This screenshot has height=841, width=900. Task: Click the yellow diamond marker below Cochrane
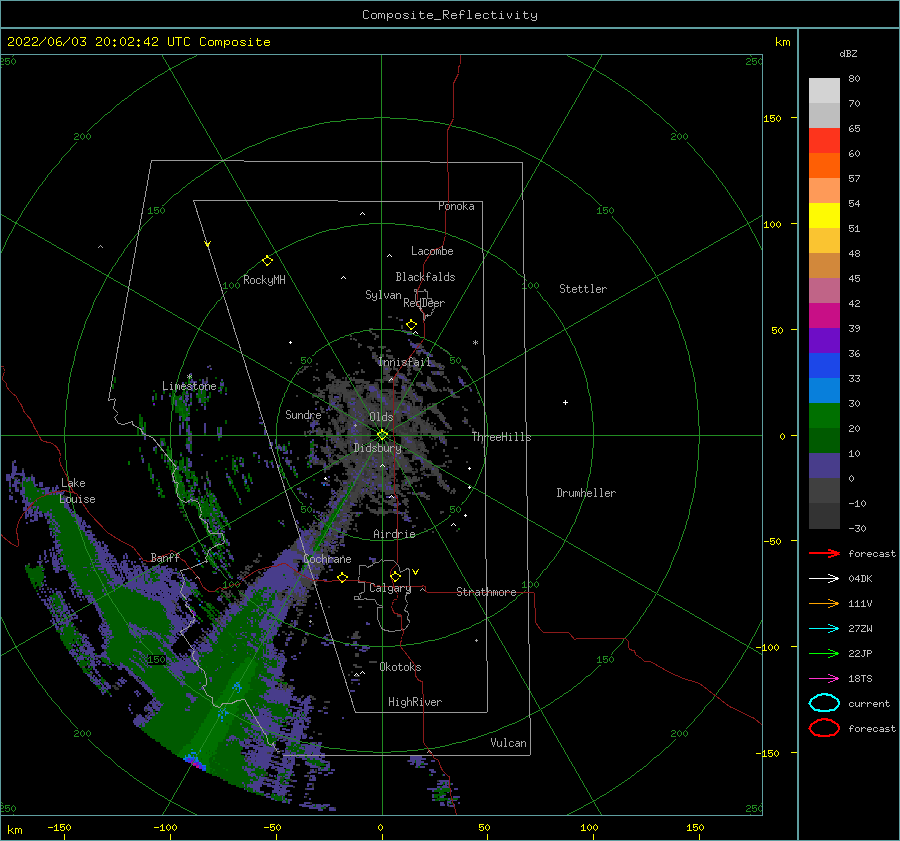[342, 577]
